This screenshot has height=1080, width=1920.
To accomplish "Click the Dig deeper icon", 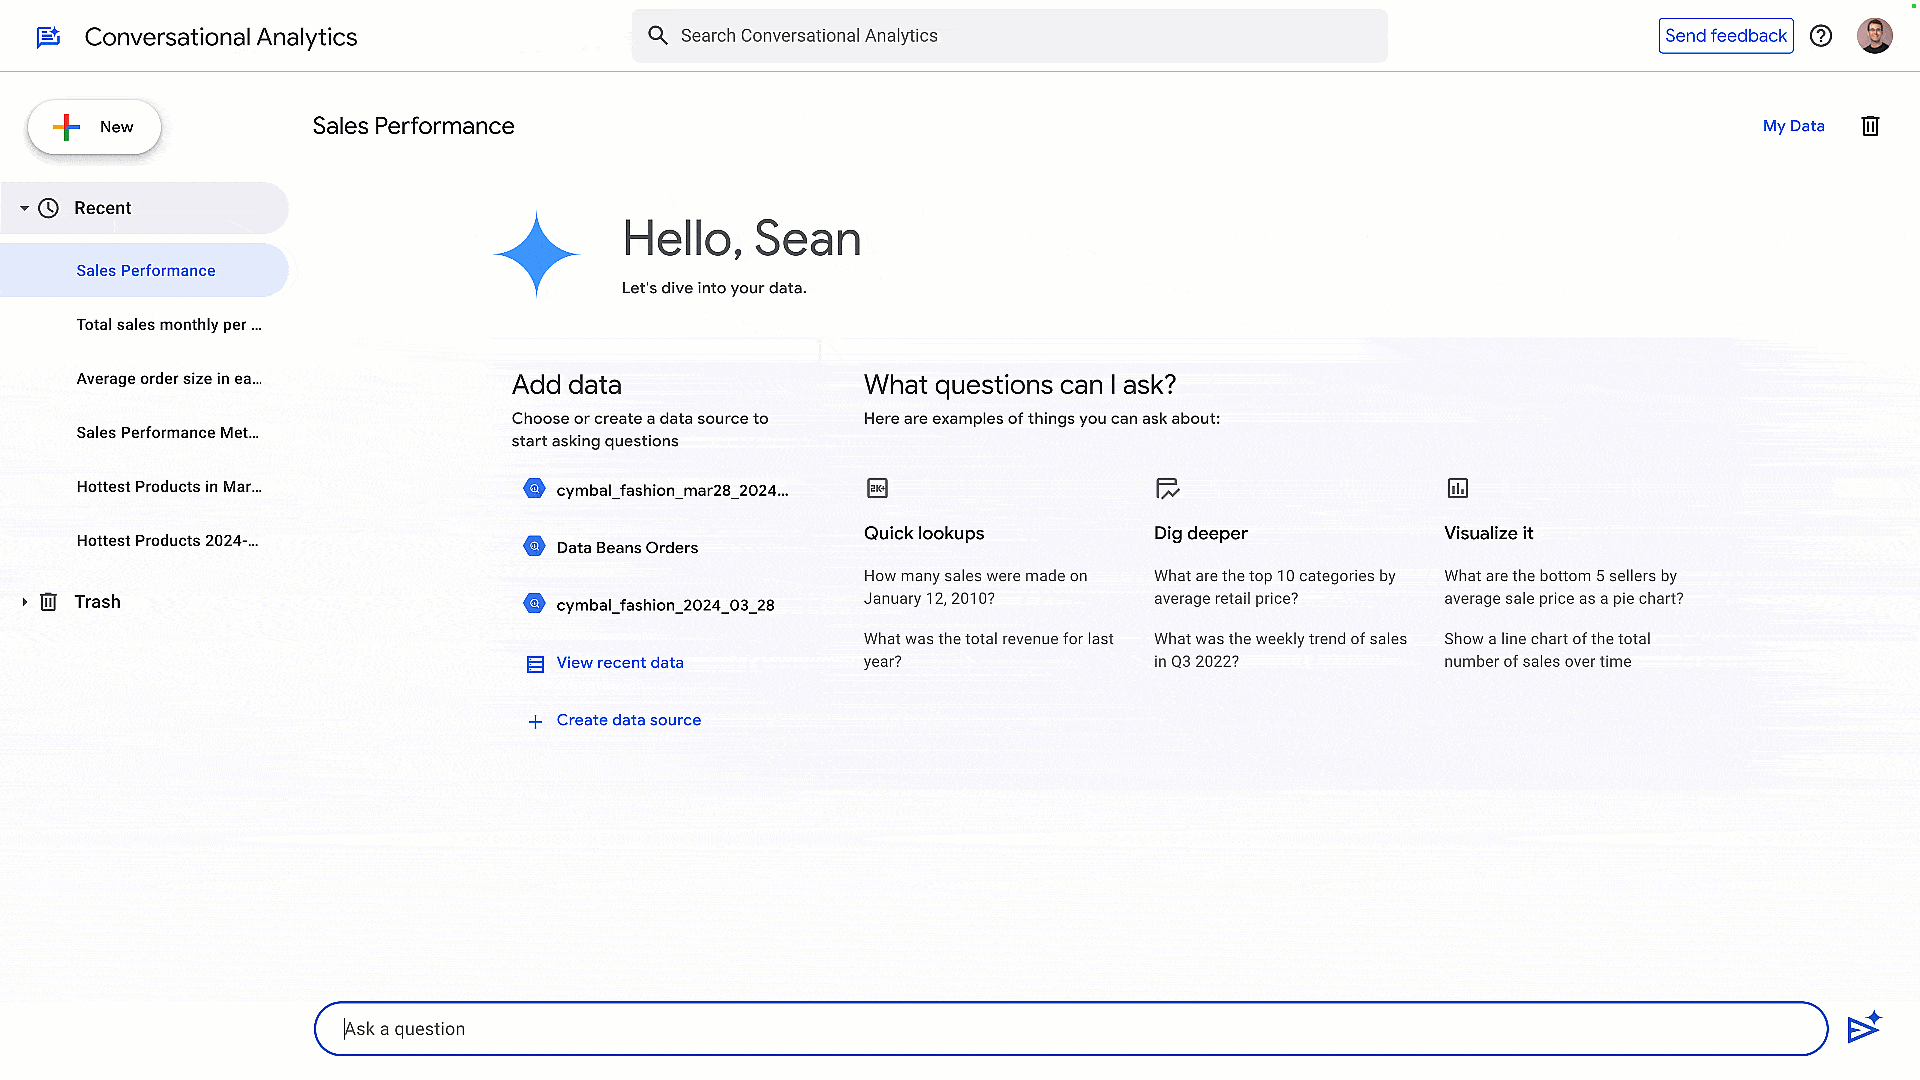I will [1166, 487].
